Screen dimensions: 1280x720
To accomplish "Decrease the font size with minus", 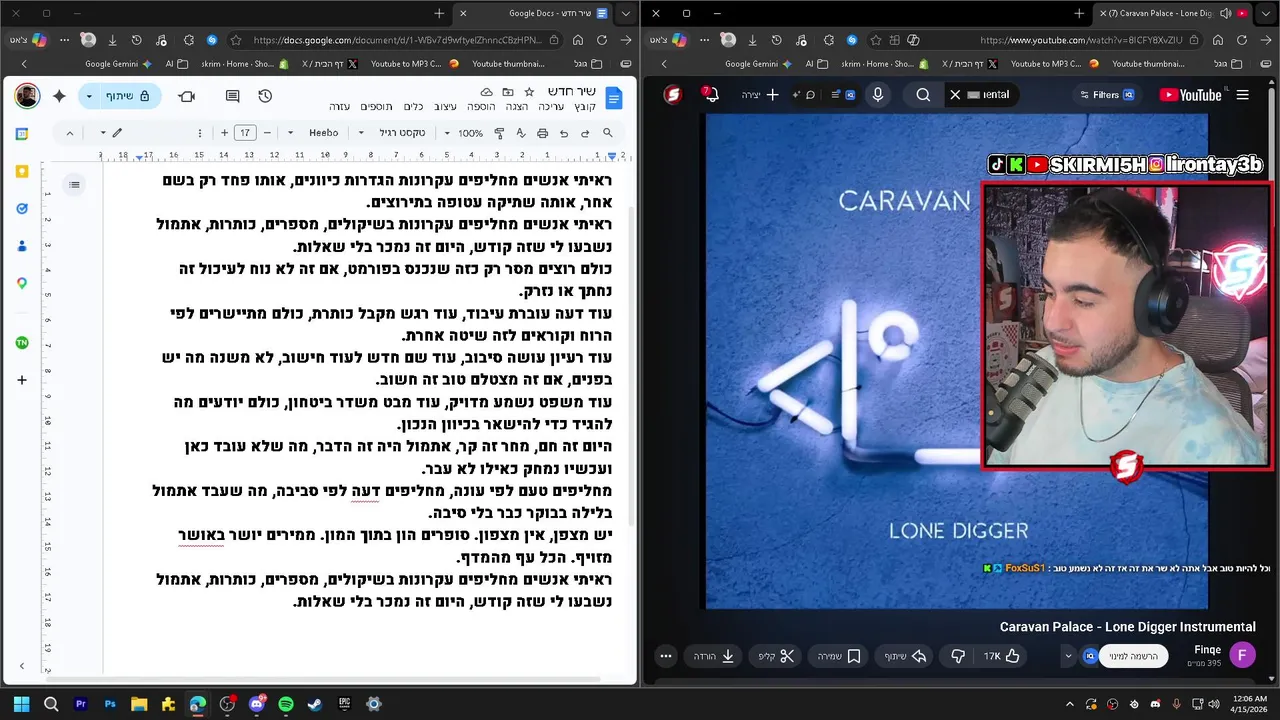I will [268, 133].
